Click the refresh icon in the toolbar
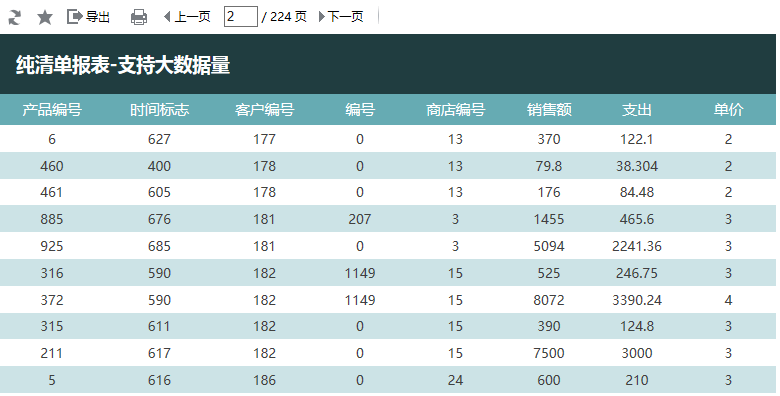Screen dimensions: 780x396 tap(14, 17)
